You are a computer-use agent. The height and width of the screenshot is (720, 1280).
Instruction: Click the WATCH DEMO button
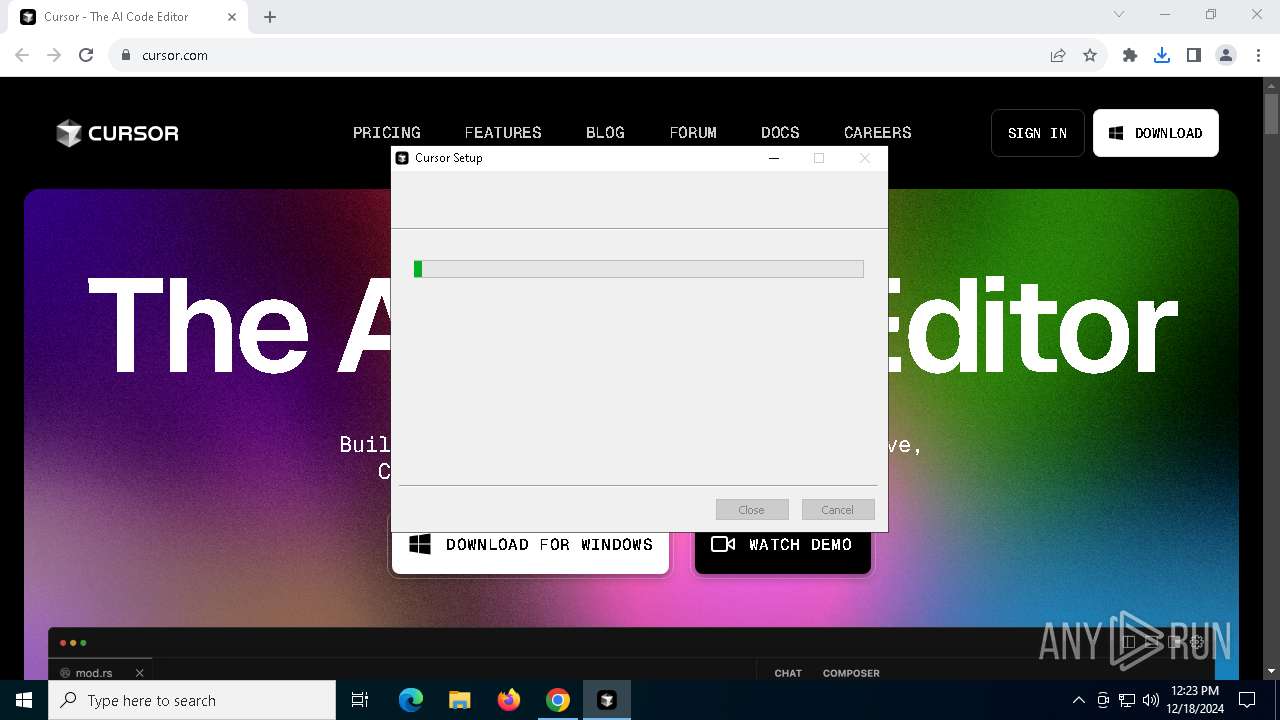point(783,548)
